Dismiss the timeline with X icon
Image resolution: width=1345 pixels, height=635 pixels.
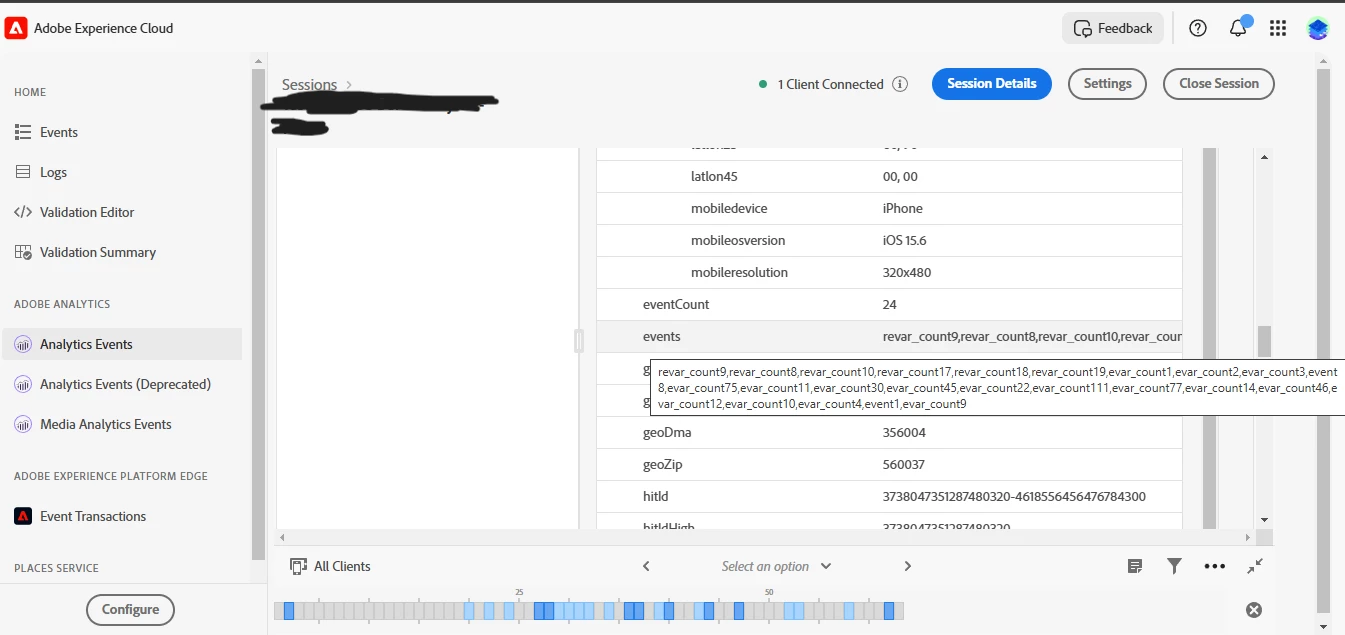1254,610
